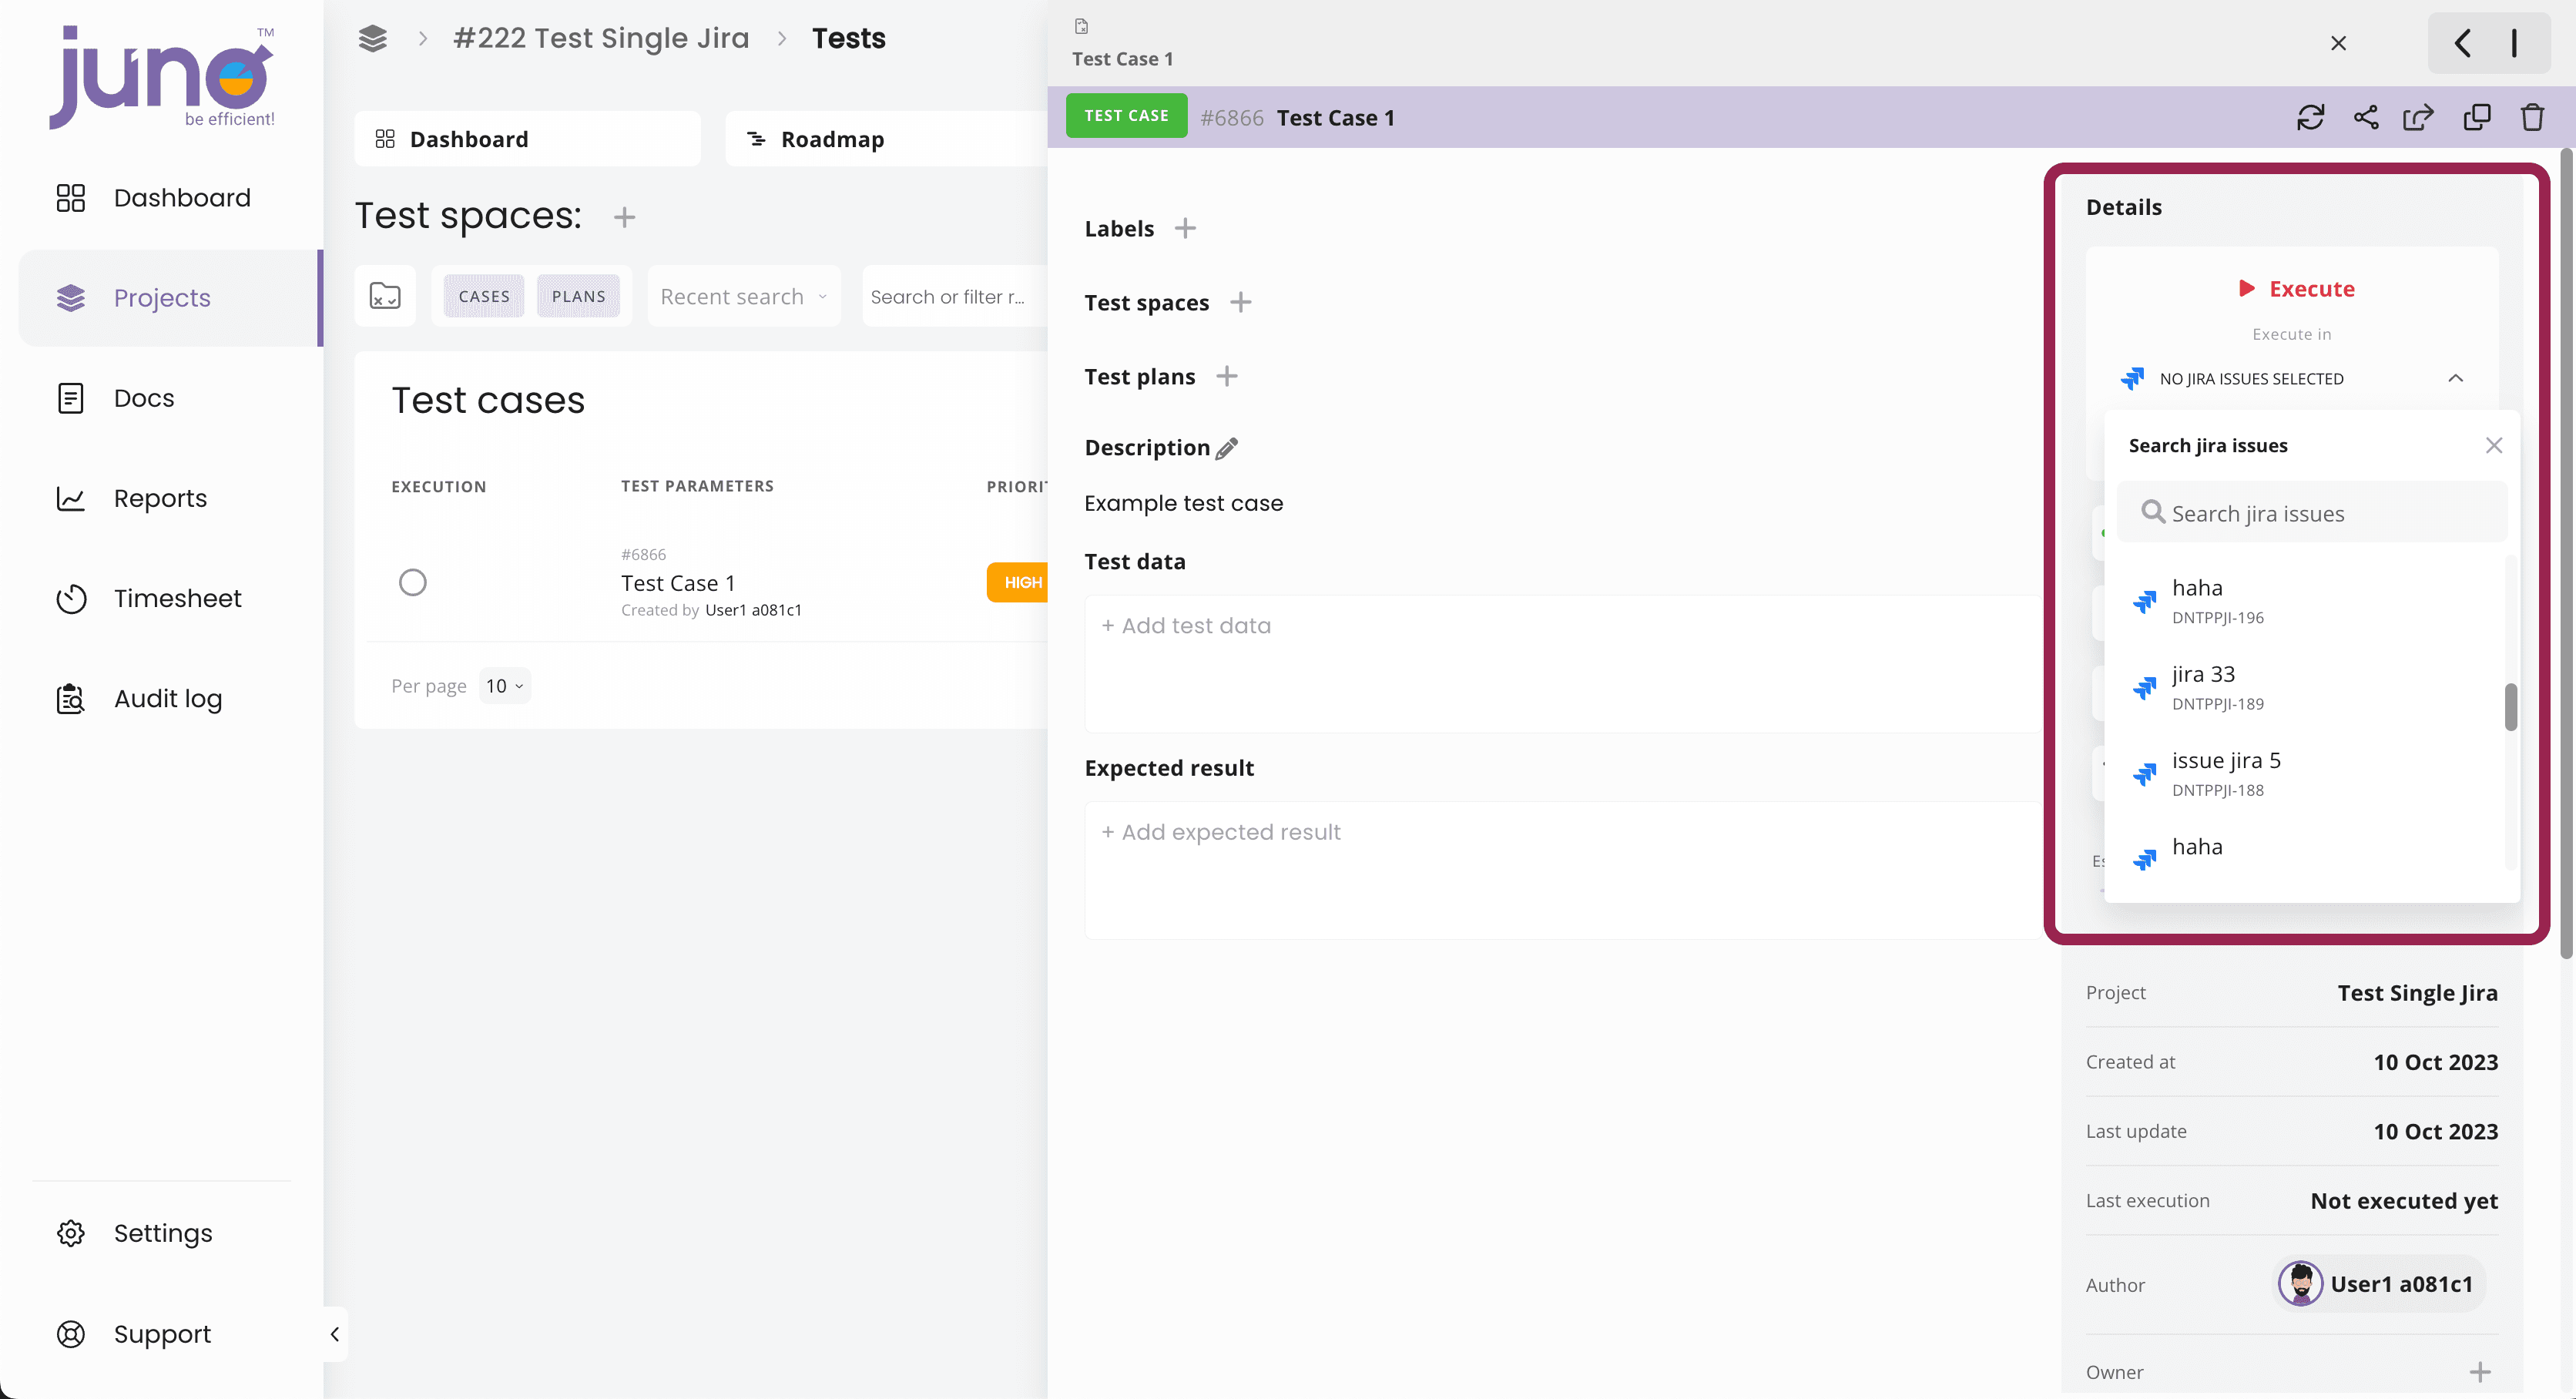Toggle the PLANS filter chip
The image size is (2576, 1399).
[578, 296]
